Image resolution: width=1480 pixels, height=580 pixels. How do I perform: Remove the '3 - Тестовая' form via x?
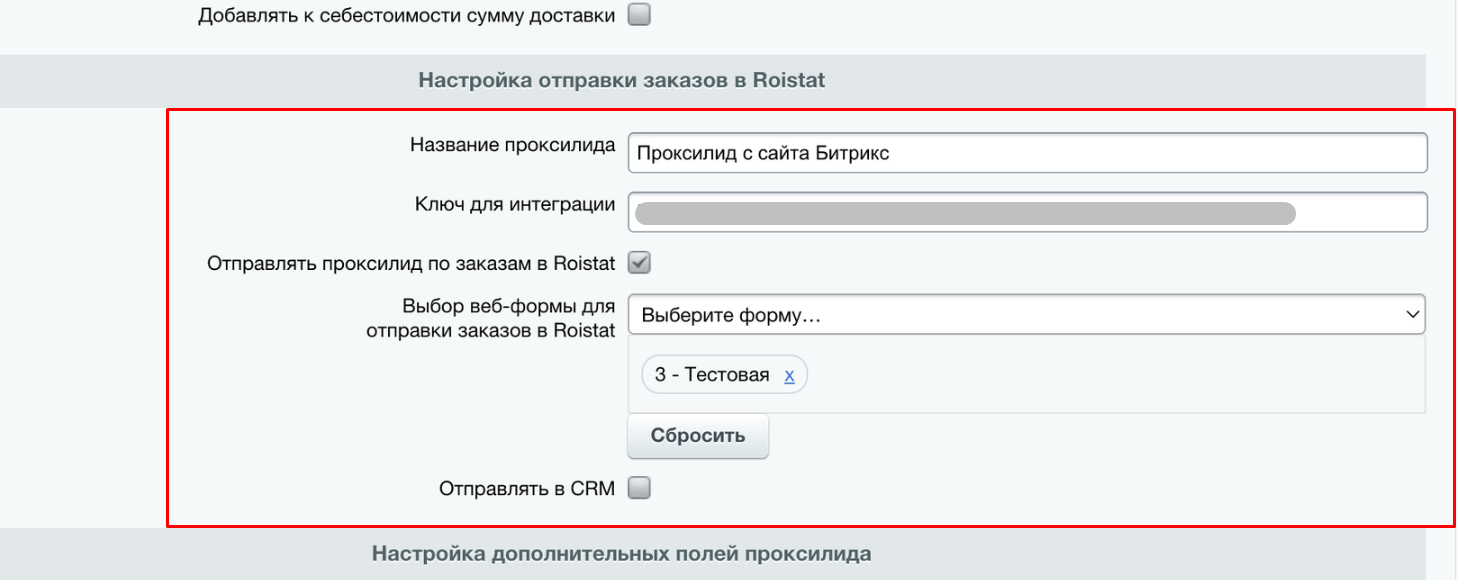(x=789, y=376)
